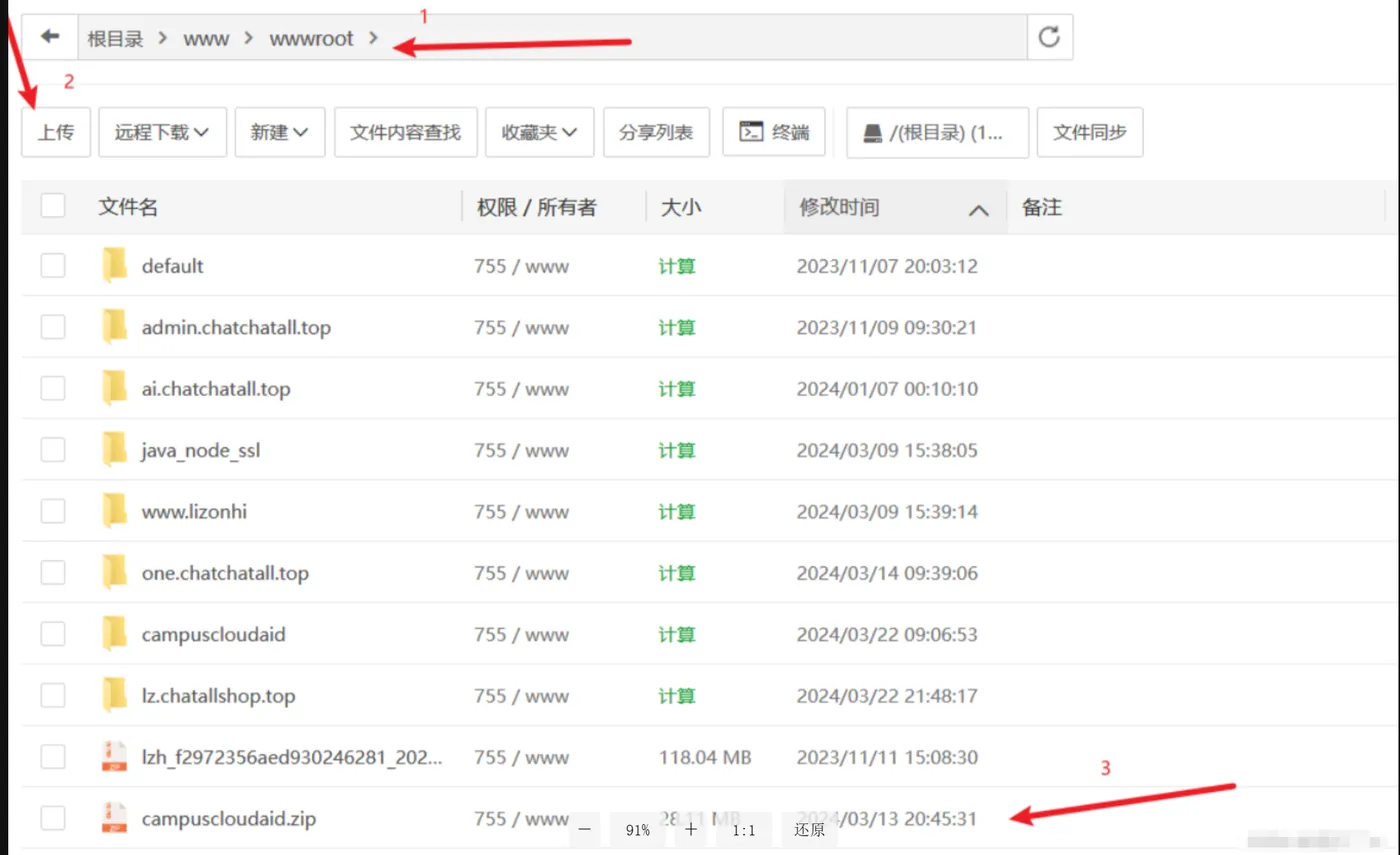Click default folder icon
Viewport: 1400px width, 855px height.
pos(115,265)
